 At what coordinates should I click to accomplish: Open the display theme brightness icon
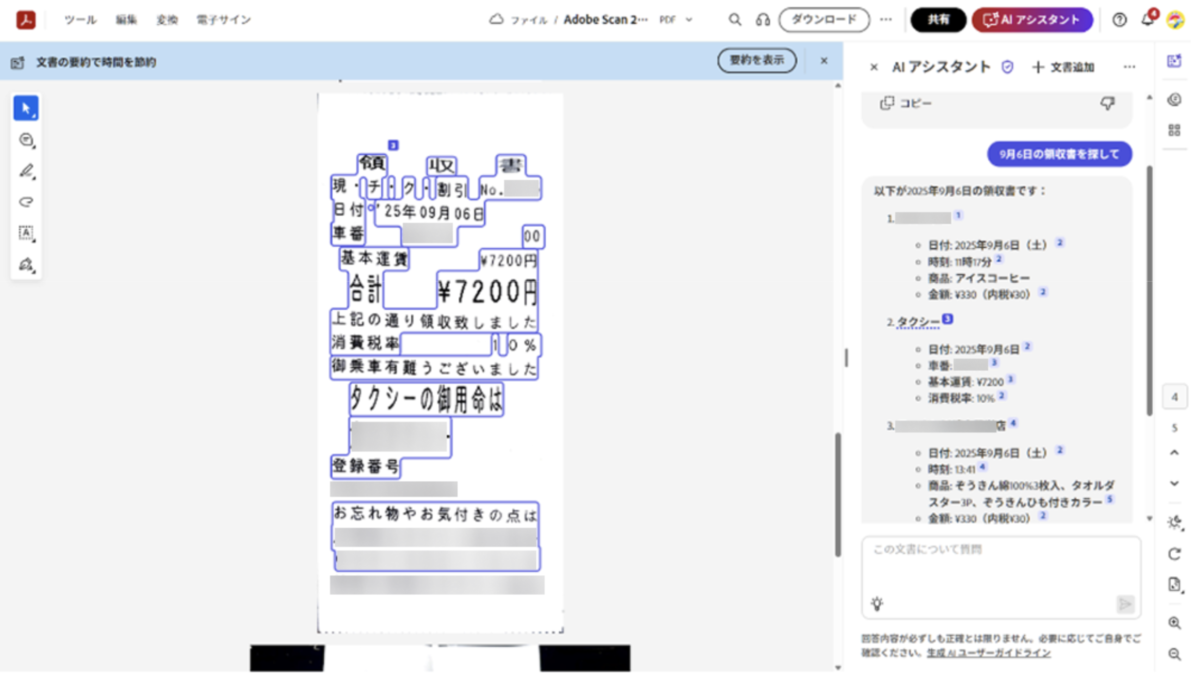[x=1175, y=522]
